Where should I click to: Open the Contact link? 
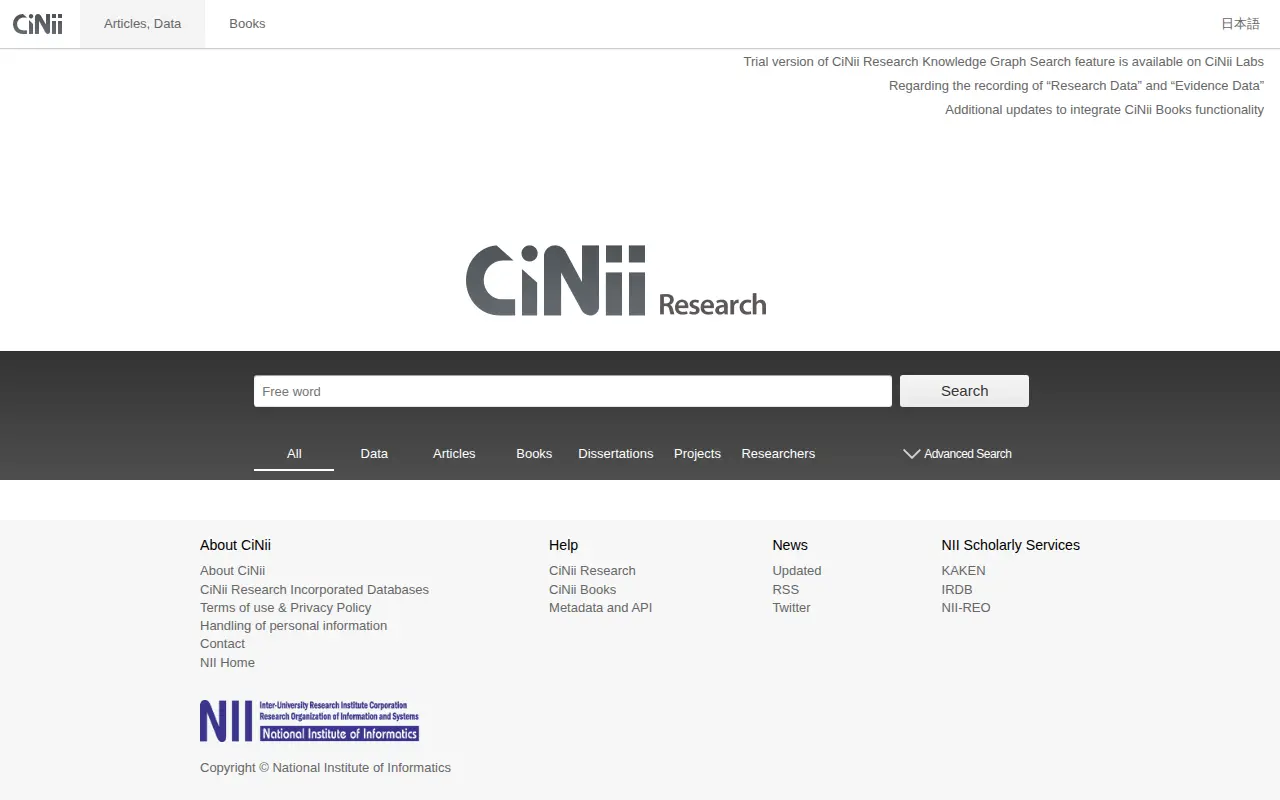pyautogui.click(x=222, y=644)
